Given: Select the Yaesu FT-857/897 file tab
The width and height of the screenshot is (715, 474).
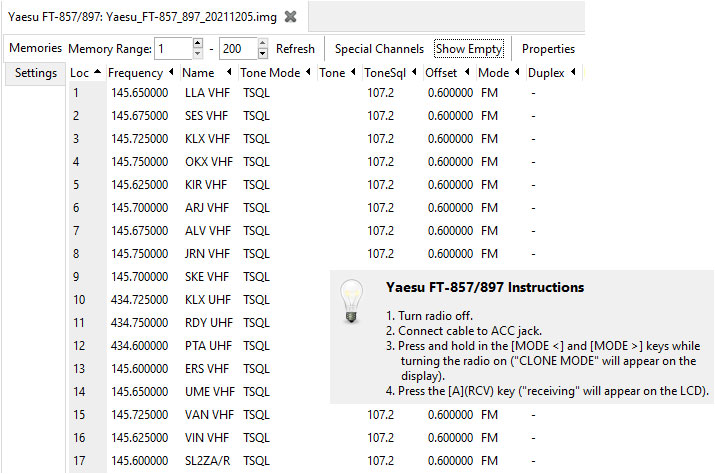Looking at the screenshot, I should (x=142, y=17).
